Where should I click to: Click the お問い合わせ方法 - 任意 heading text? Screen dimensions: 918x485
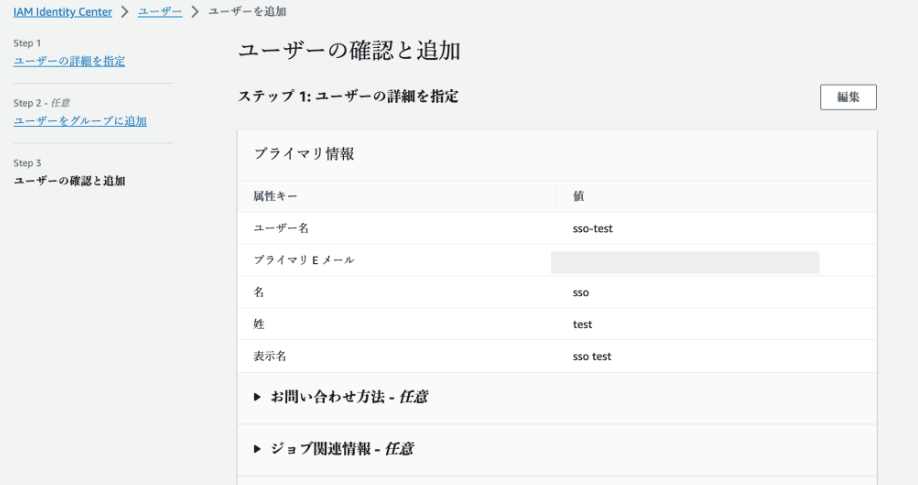coord(349,397)
